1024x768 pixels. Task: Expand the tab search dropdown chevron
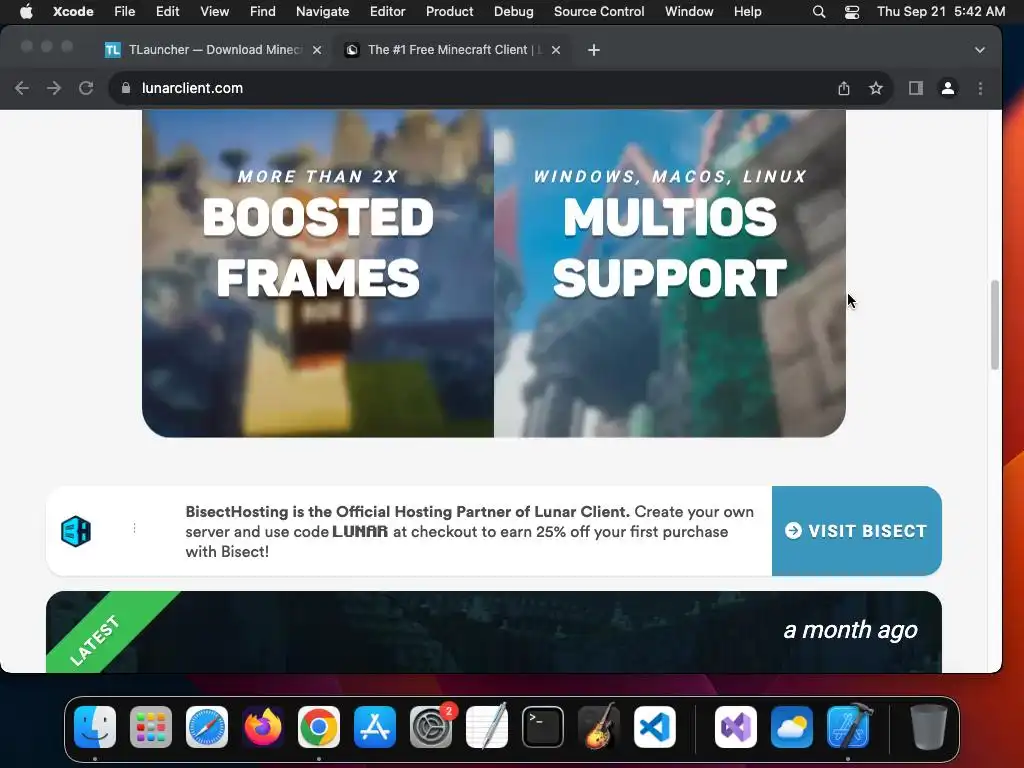point(980,50)
